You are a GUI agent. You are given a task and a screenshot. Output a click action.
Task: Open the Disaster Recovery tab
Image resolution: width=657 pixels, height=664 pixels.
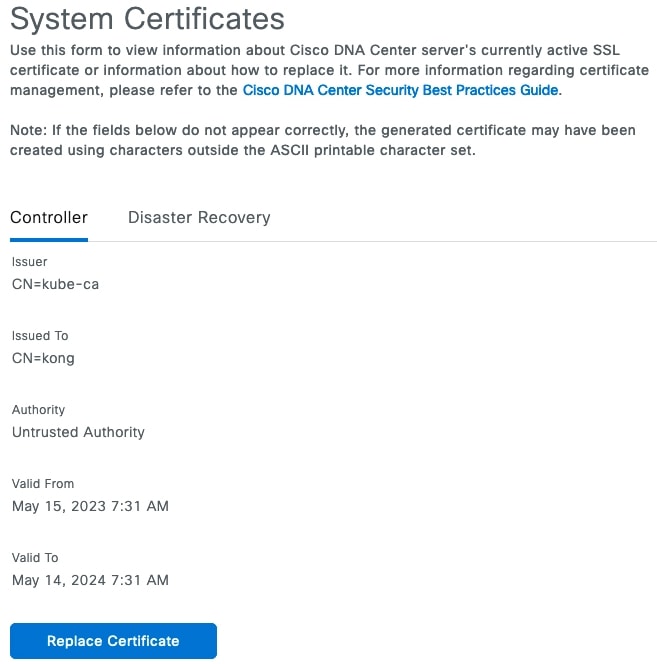[x=199, y=218]
